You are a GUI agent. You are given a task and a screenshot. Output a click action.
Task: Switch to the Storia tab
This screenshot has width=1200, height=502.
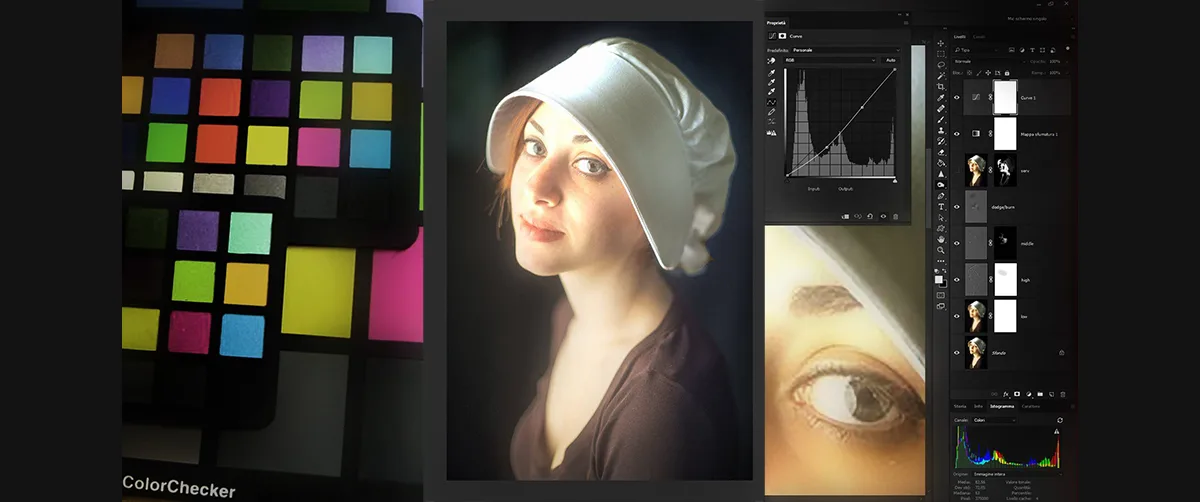point(960,406)
